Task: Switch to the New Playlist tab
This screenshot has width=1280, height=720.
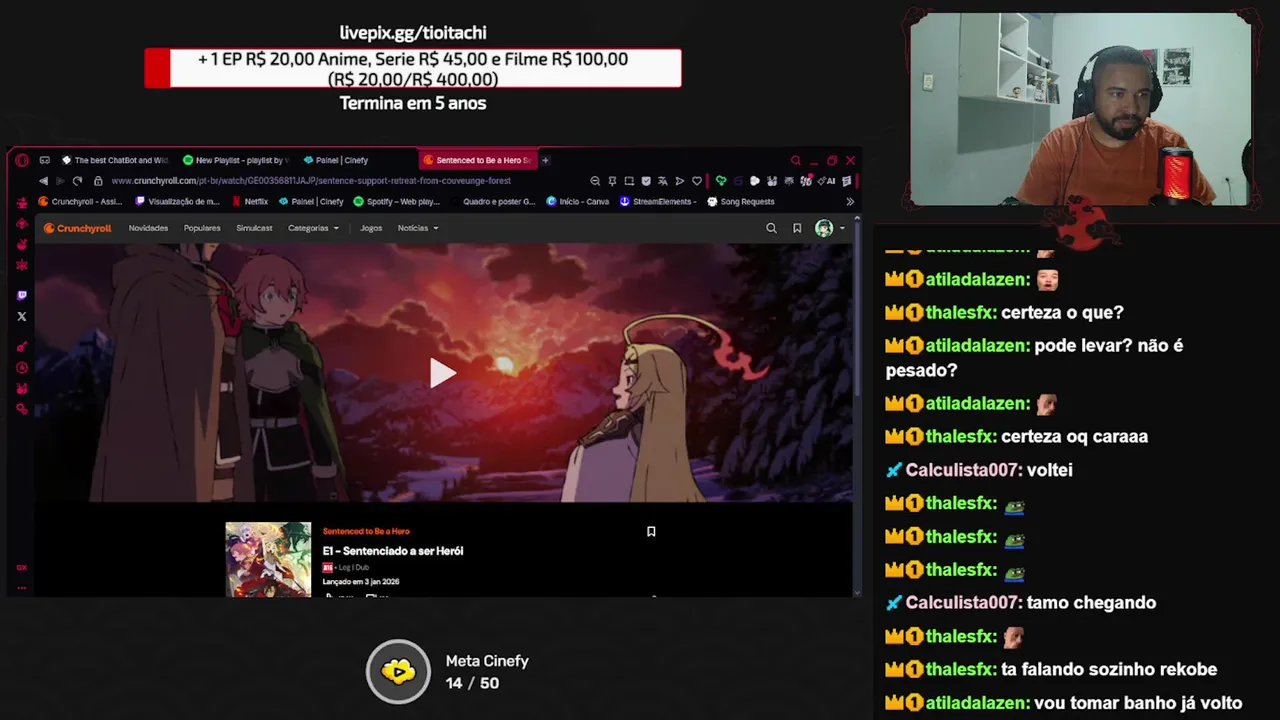Action: [236, 160]
